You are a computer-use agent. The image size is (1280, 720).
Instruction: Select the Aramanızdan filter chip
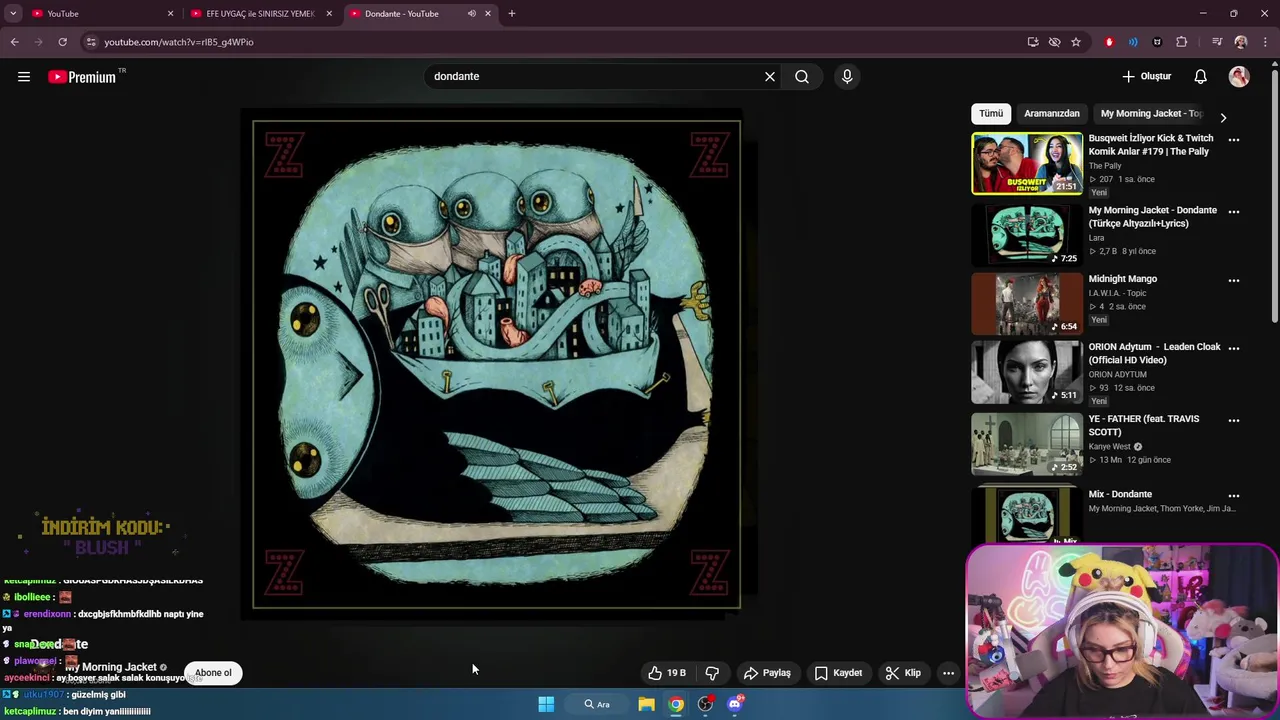click(1052, 114)
